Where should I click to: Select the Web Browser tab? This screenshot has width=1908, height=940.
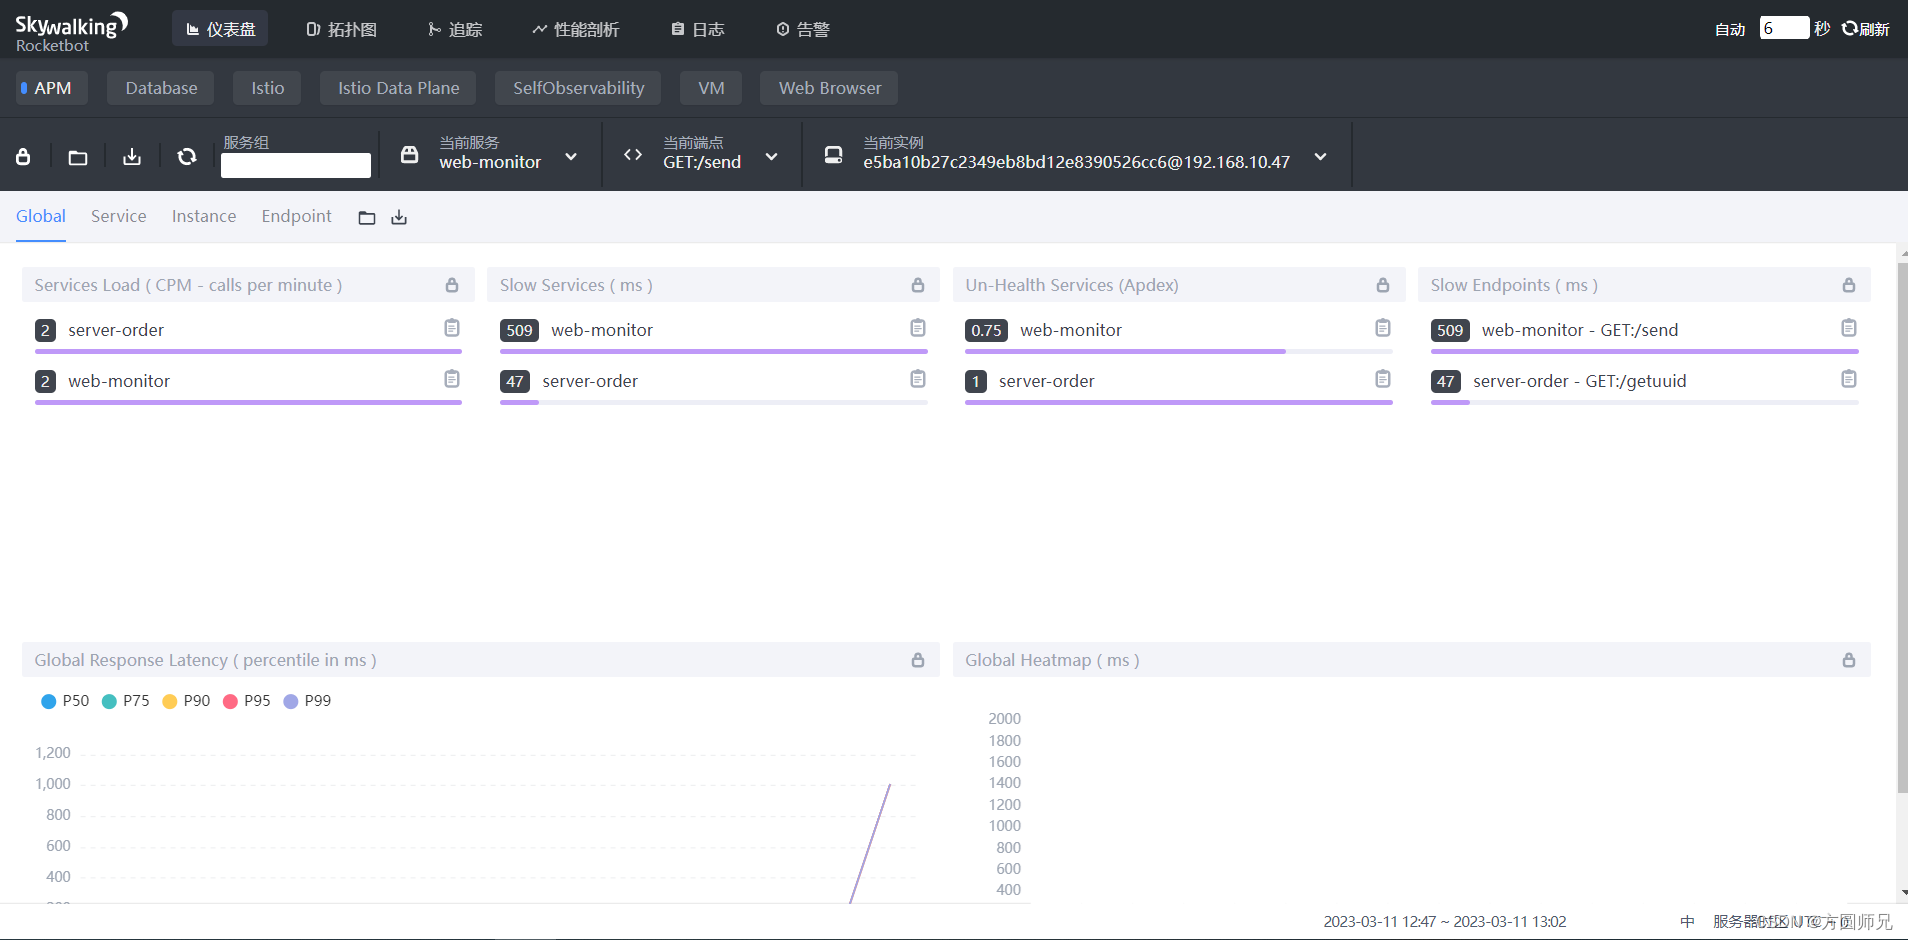coord(829,88)
